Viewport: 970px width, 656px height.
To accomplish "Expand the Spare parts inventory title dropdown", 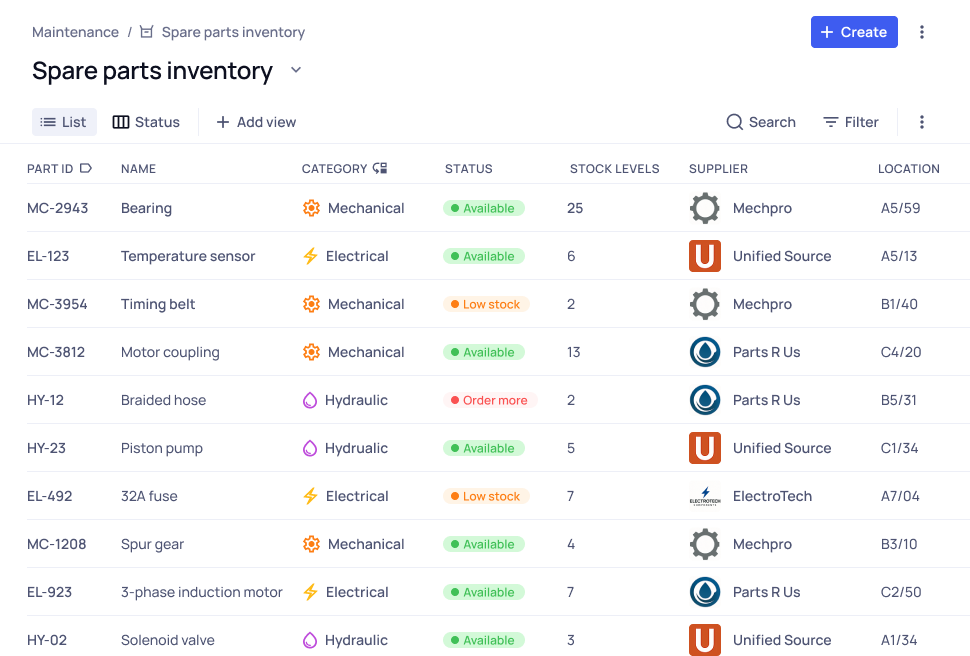I will pos(295,70).
